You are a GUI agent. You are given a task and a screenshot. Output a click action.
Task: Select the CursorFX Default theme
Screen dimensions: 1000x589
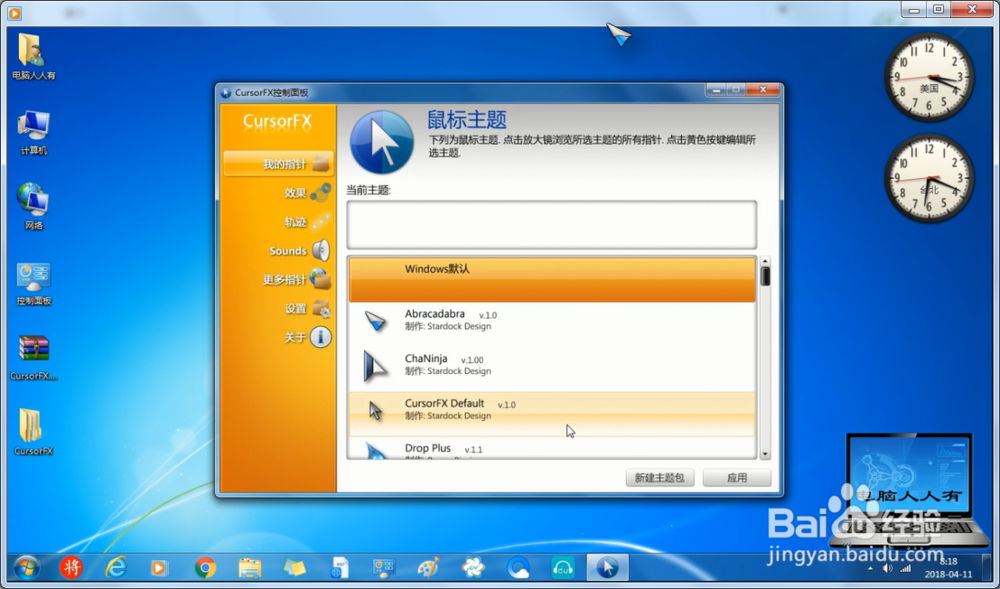click(552, 414)
